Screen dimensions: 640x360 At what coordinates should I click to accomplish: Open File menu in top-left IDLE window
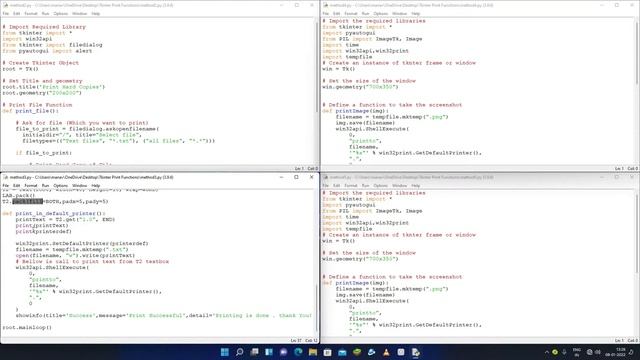click(6, 13)
